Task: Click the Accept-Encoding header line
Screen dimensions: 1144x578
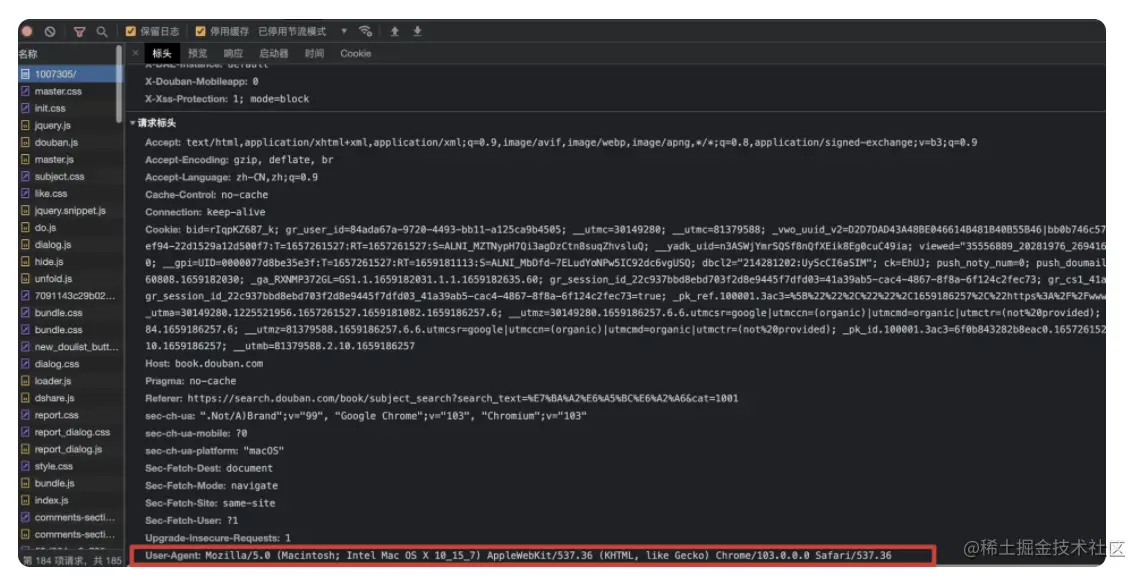Action: click(x=239, y=160)
